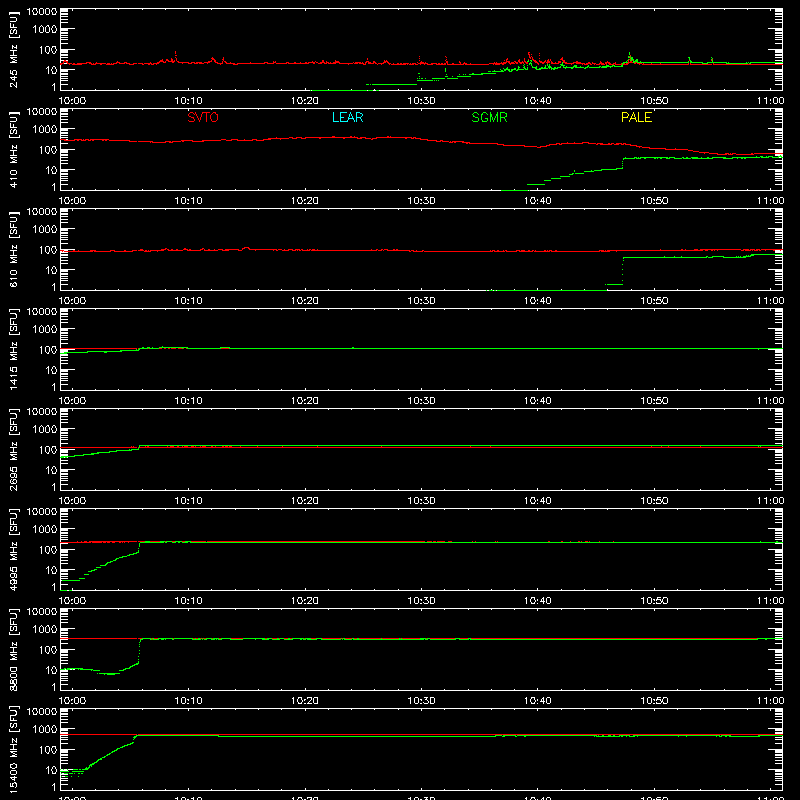
Task: Select the 8800 MHz [SFU] axis title
Action: tap(13, 649)
